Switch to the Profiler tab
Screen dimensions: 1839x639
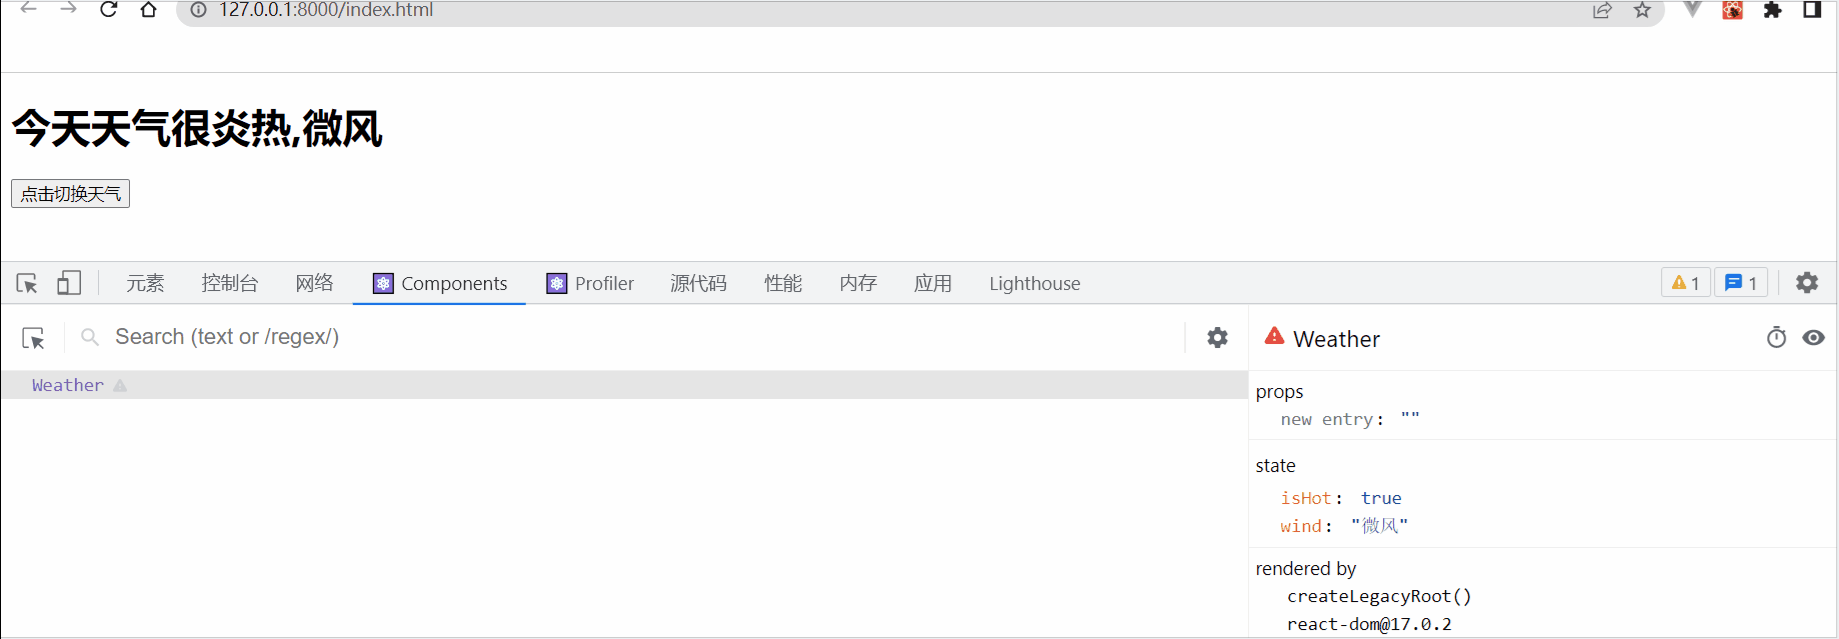pyautogui.click(x=590, y=284)
